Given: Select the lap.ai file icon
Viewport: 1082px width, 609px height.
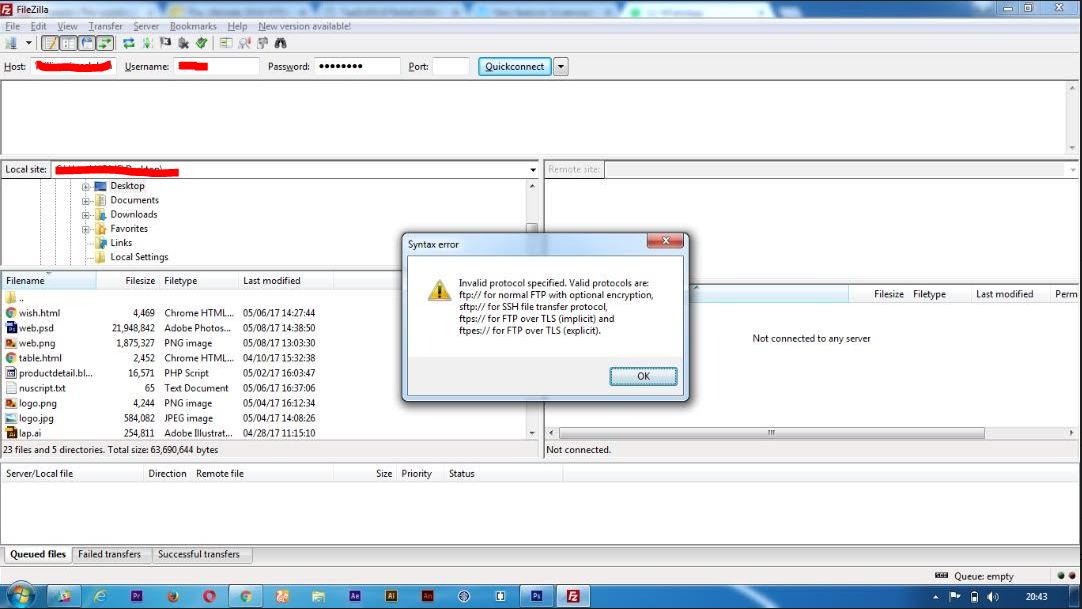Looking at the screenshot, I should [x=11, y=433].
